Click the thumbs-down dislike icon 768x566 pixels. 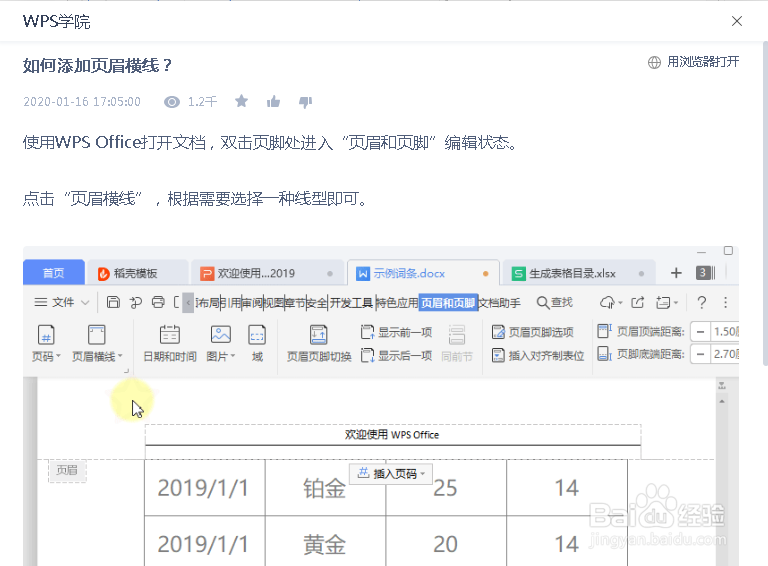305,102
